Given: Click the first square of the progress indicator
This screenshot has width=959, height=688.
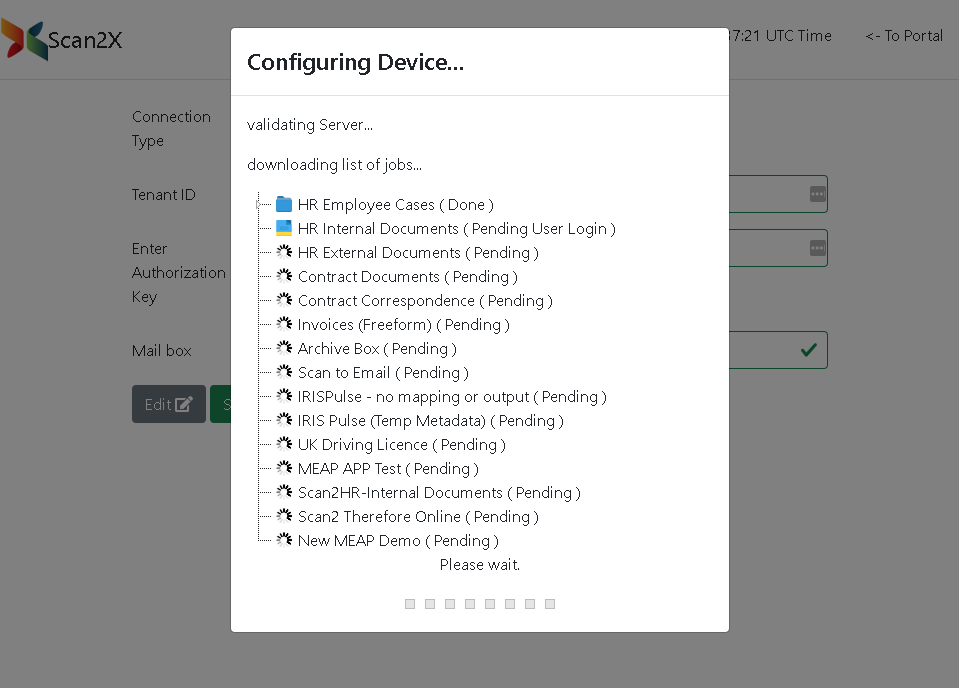Looking at the screenshot, I should click(x=410, y=604).
